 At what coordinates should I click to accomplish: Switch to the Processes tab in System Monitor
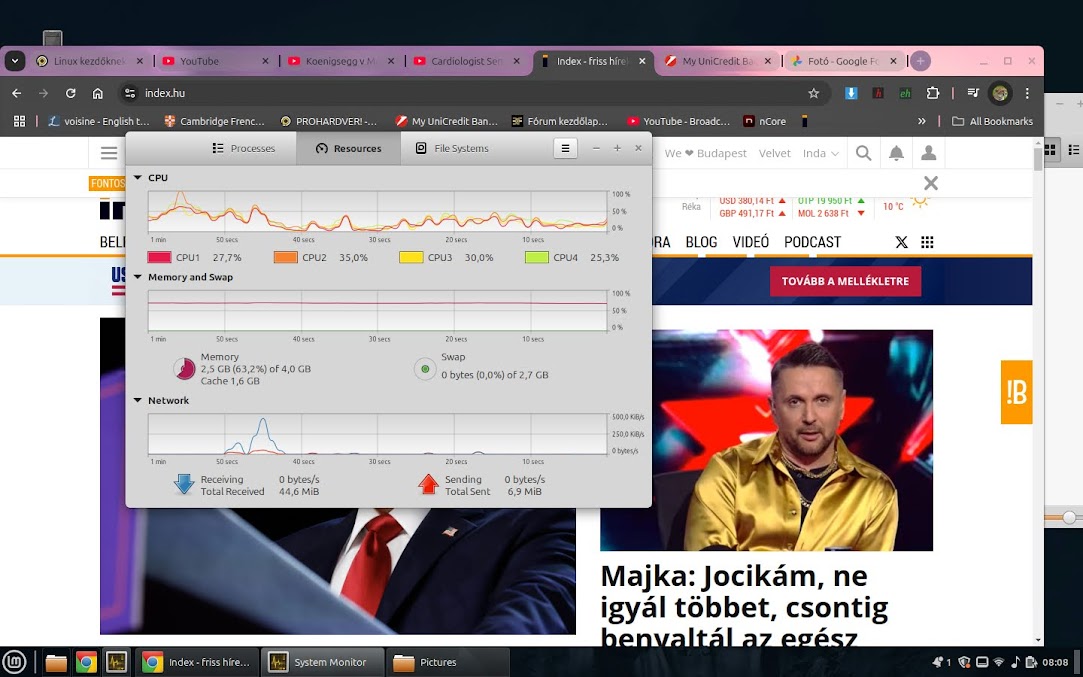(244, 149)
